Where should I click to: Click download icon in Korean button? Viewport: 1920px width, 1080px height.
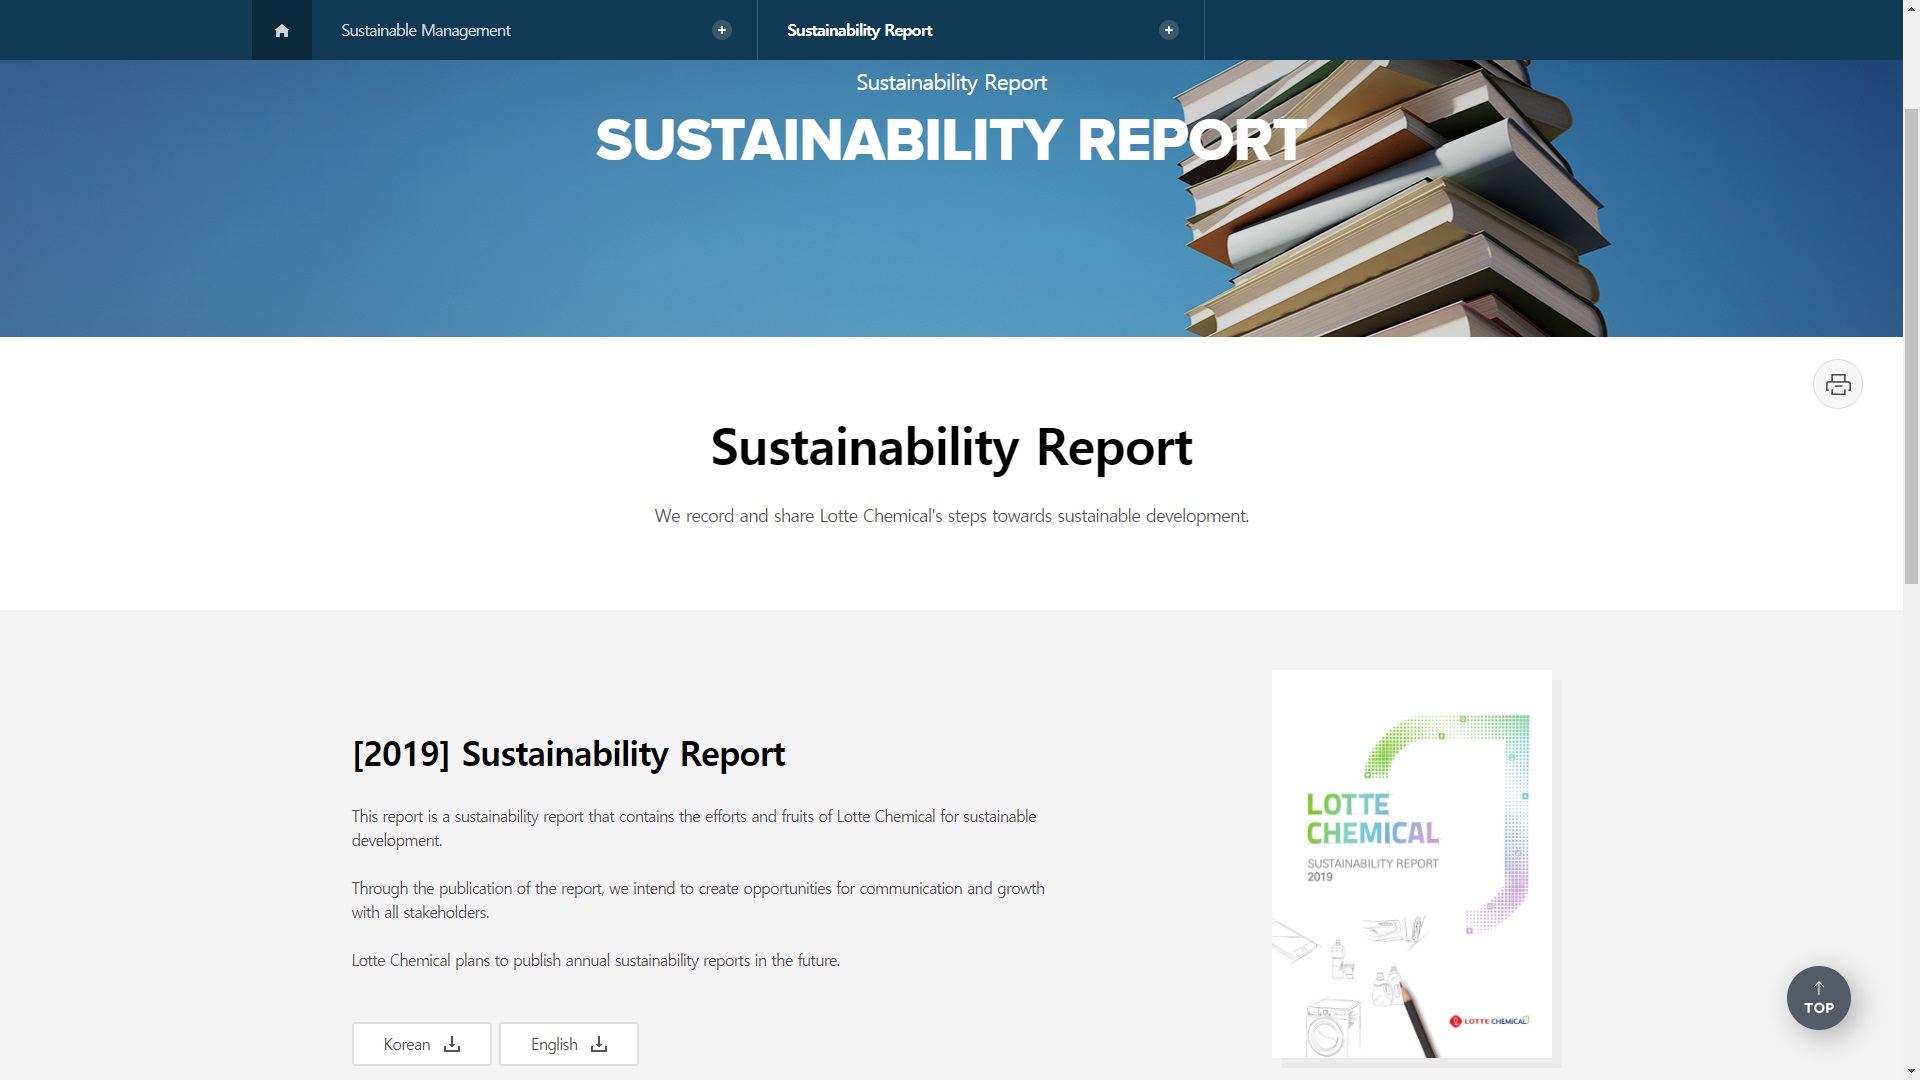(x=452, y=1044)
